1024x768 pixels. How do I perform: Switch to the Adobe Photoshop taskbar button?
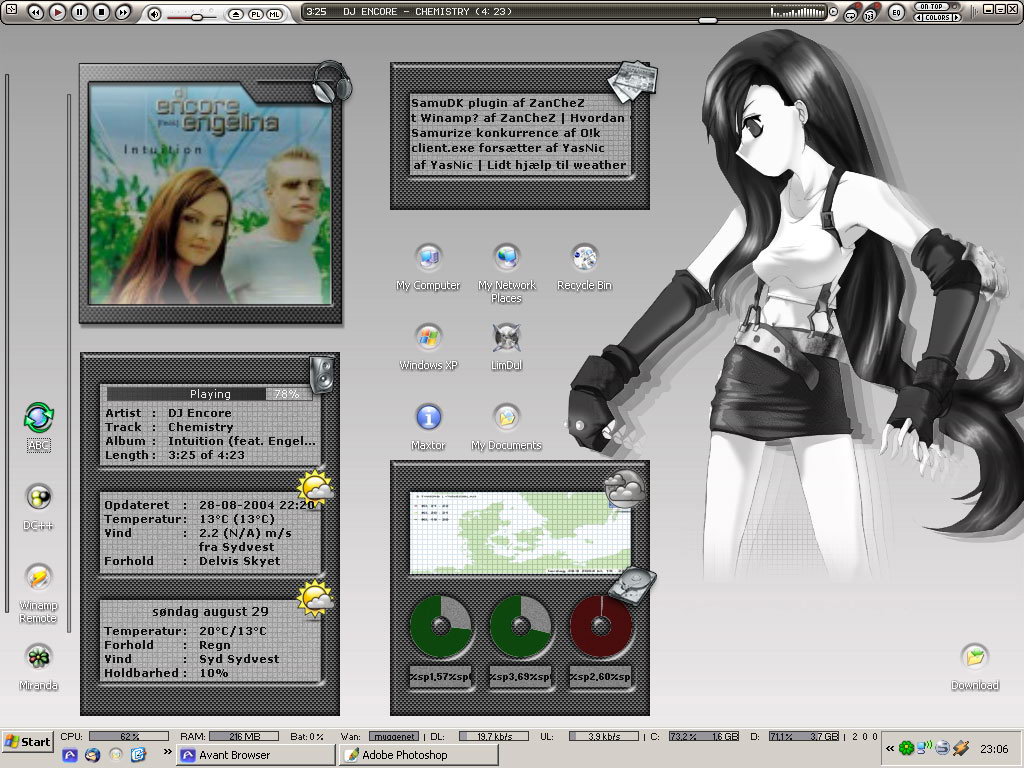coord(419,755)
